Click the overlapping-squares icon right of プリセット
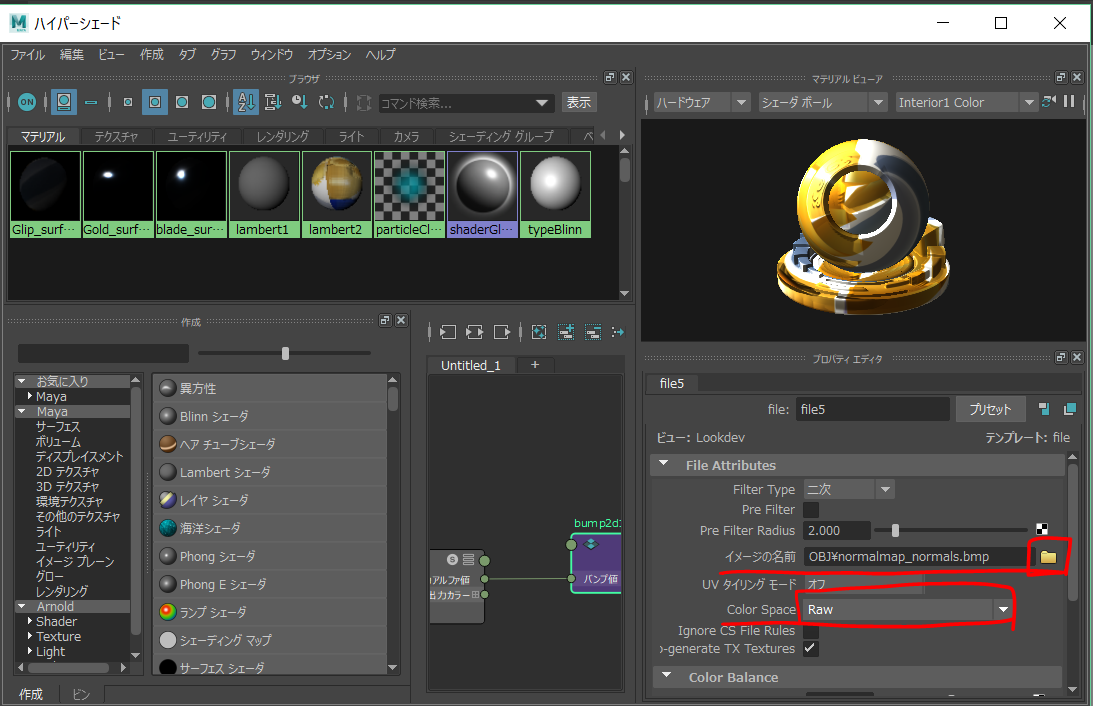Screen dimensions: 1093x706 tap(1069, 409)
